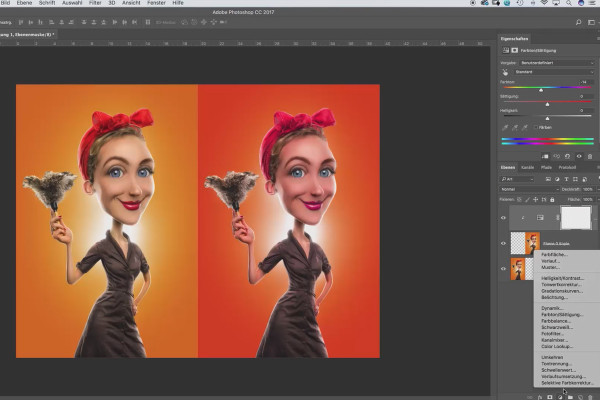Hide the hue/saturation adjustment layer

pyautogui.click(x=503, y=217)
